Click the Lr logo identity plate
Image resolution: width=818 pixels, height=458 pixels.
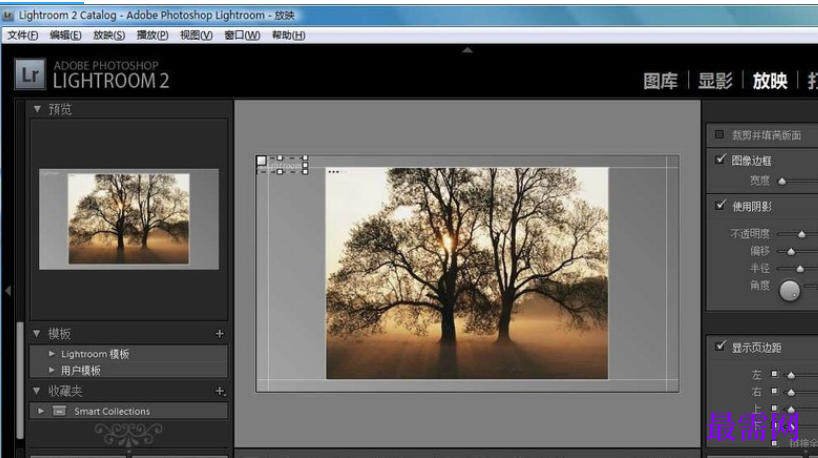(x=30, y=74)
